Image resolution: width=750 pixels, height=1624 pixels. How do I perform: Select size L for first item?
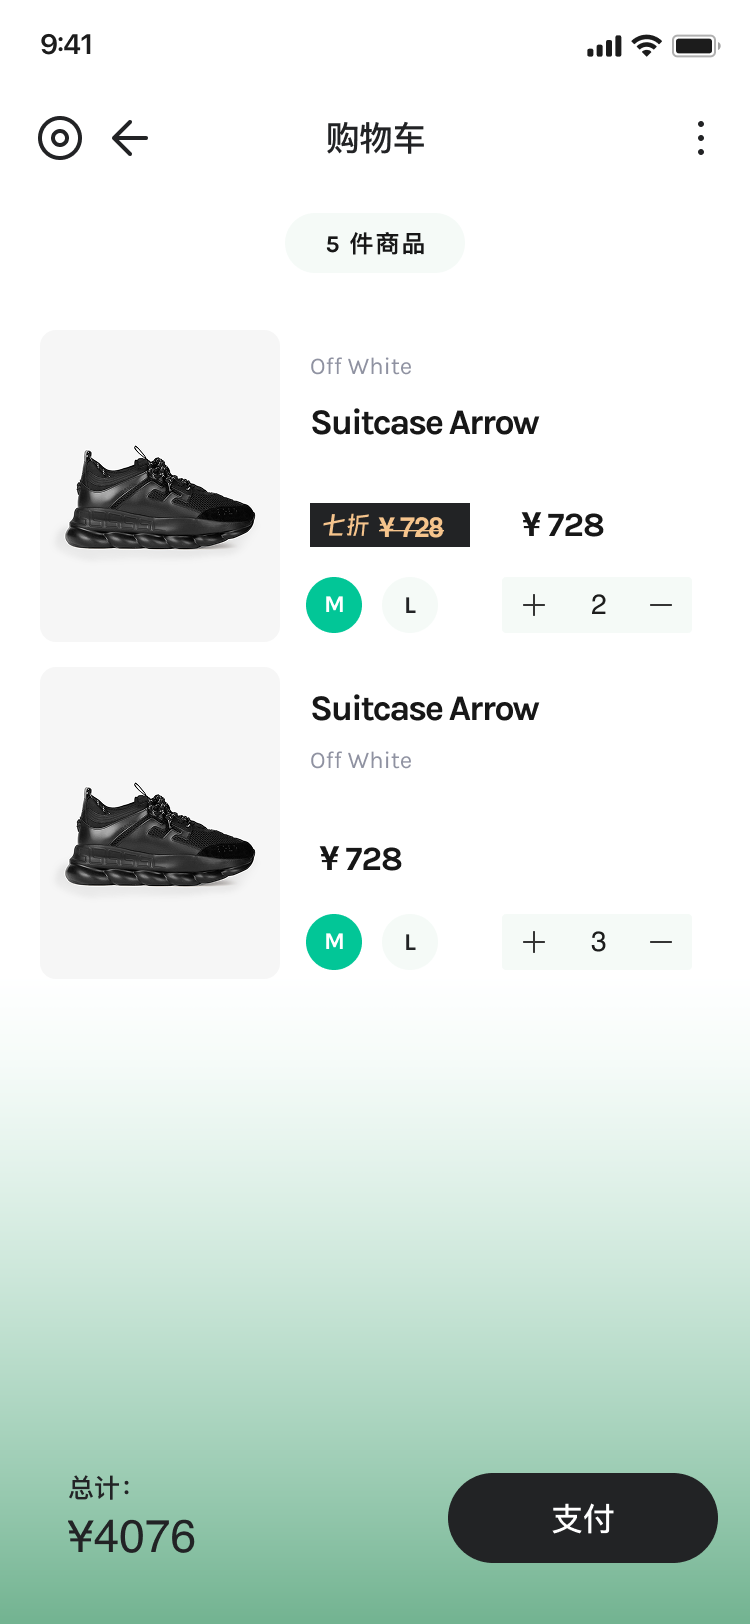410,605
